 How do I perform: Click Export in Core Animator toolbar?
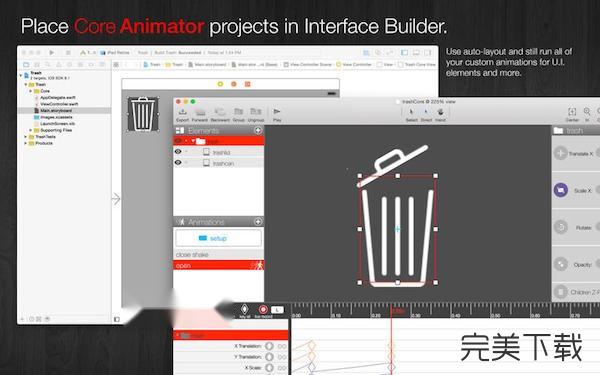point(183,114)
